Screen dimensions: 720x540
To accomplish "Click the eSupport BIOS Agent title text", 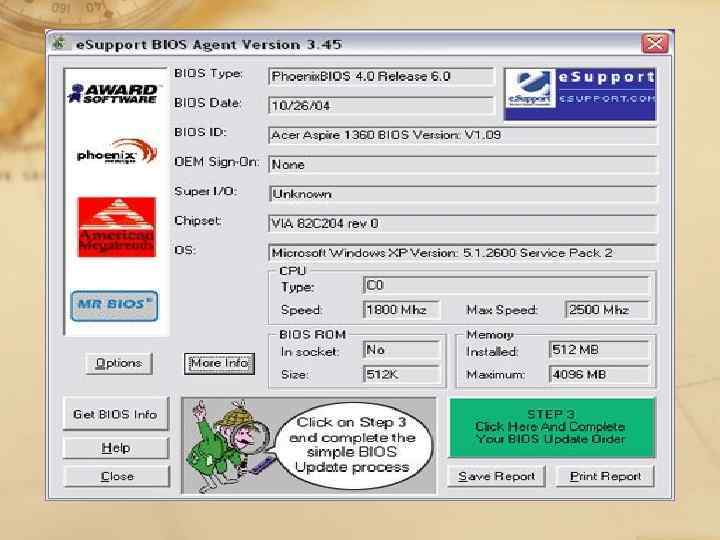I will [x=209, y=45].
